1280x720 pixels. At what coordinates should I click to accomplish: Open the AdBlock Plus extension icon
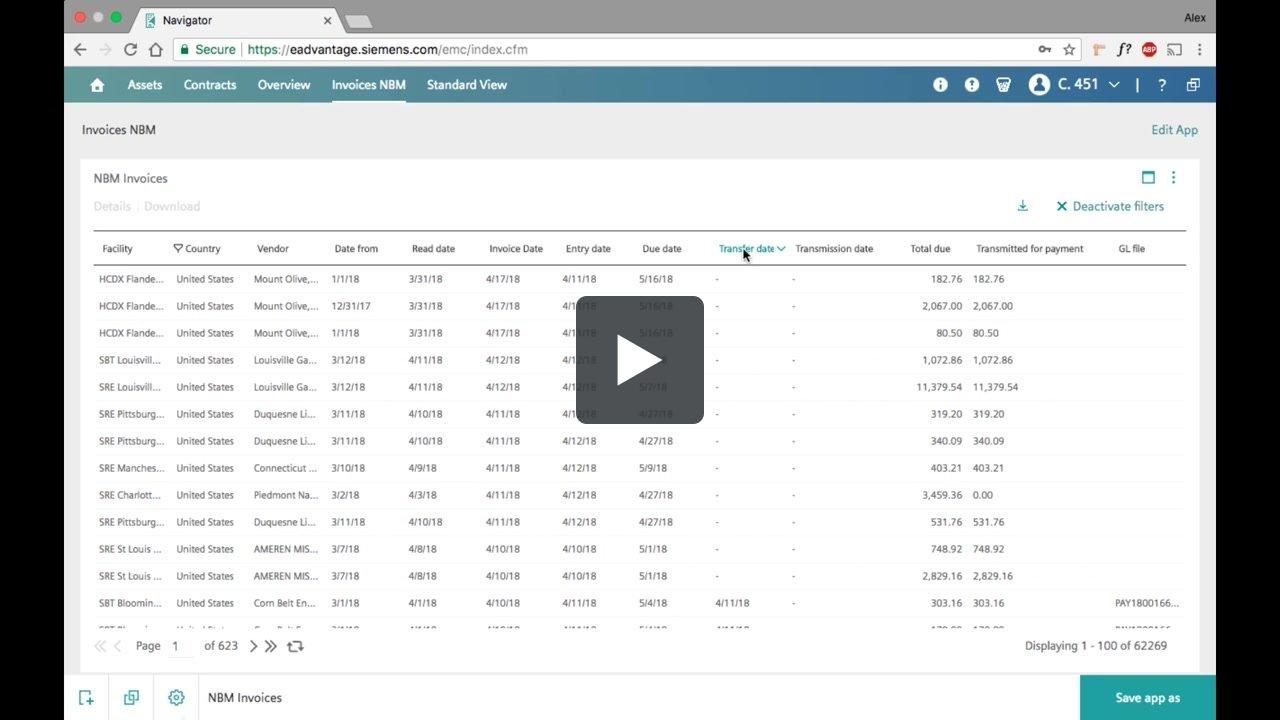pos(1149,49)
